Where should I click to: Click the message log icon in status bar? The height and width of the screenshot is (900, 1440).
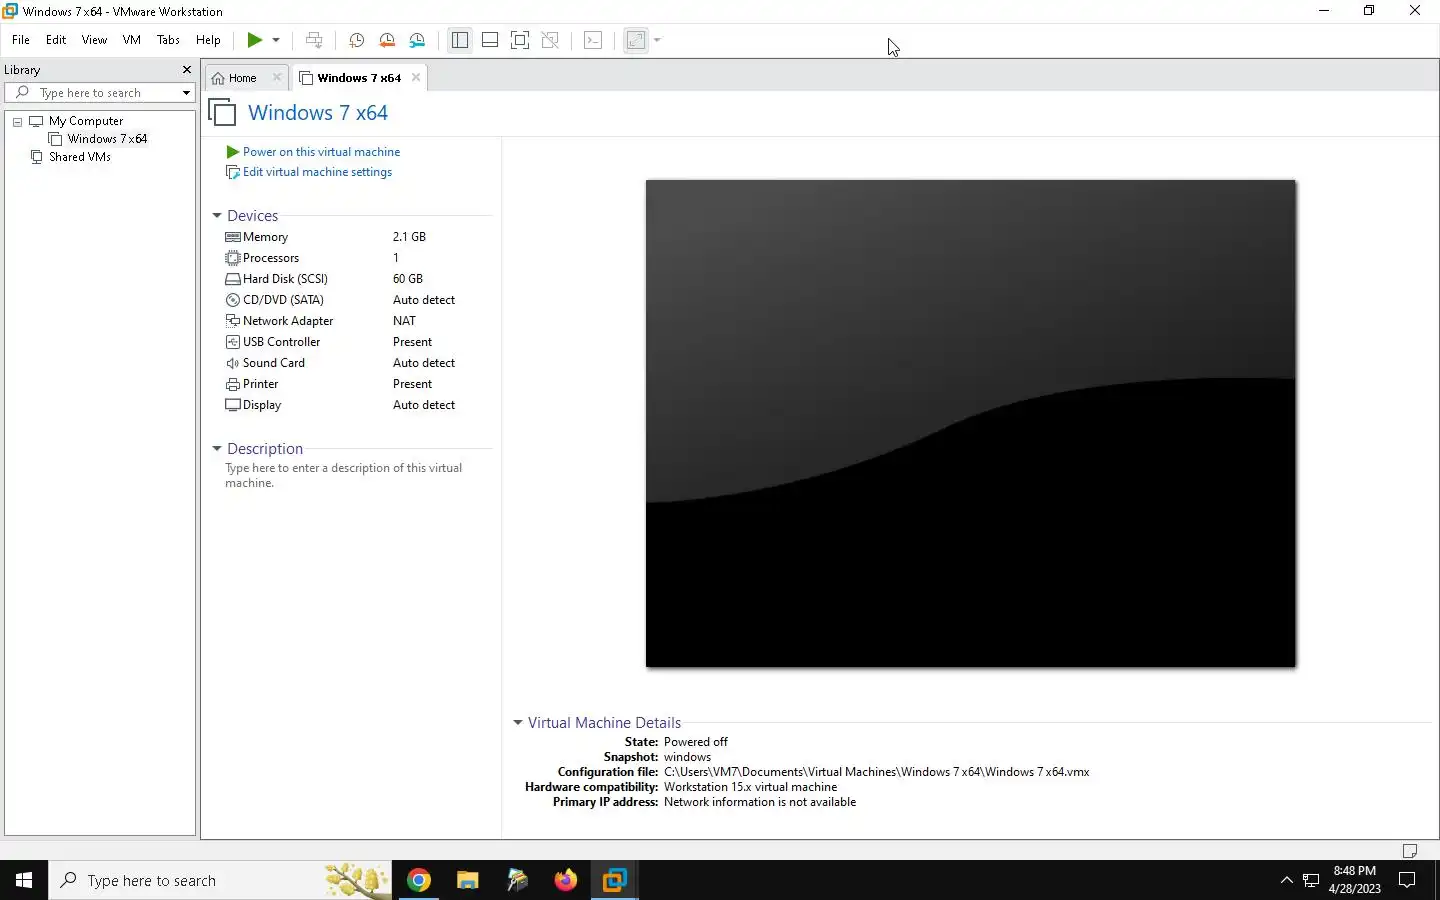1410,851
